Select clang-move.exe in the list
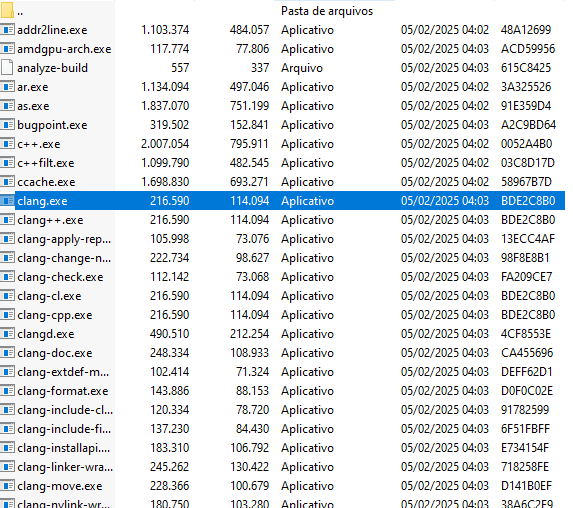The width and height of the screenshot is (573, 508). pyautogui.click(x=60, y=486)
